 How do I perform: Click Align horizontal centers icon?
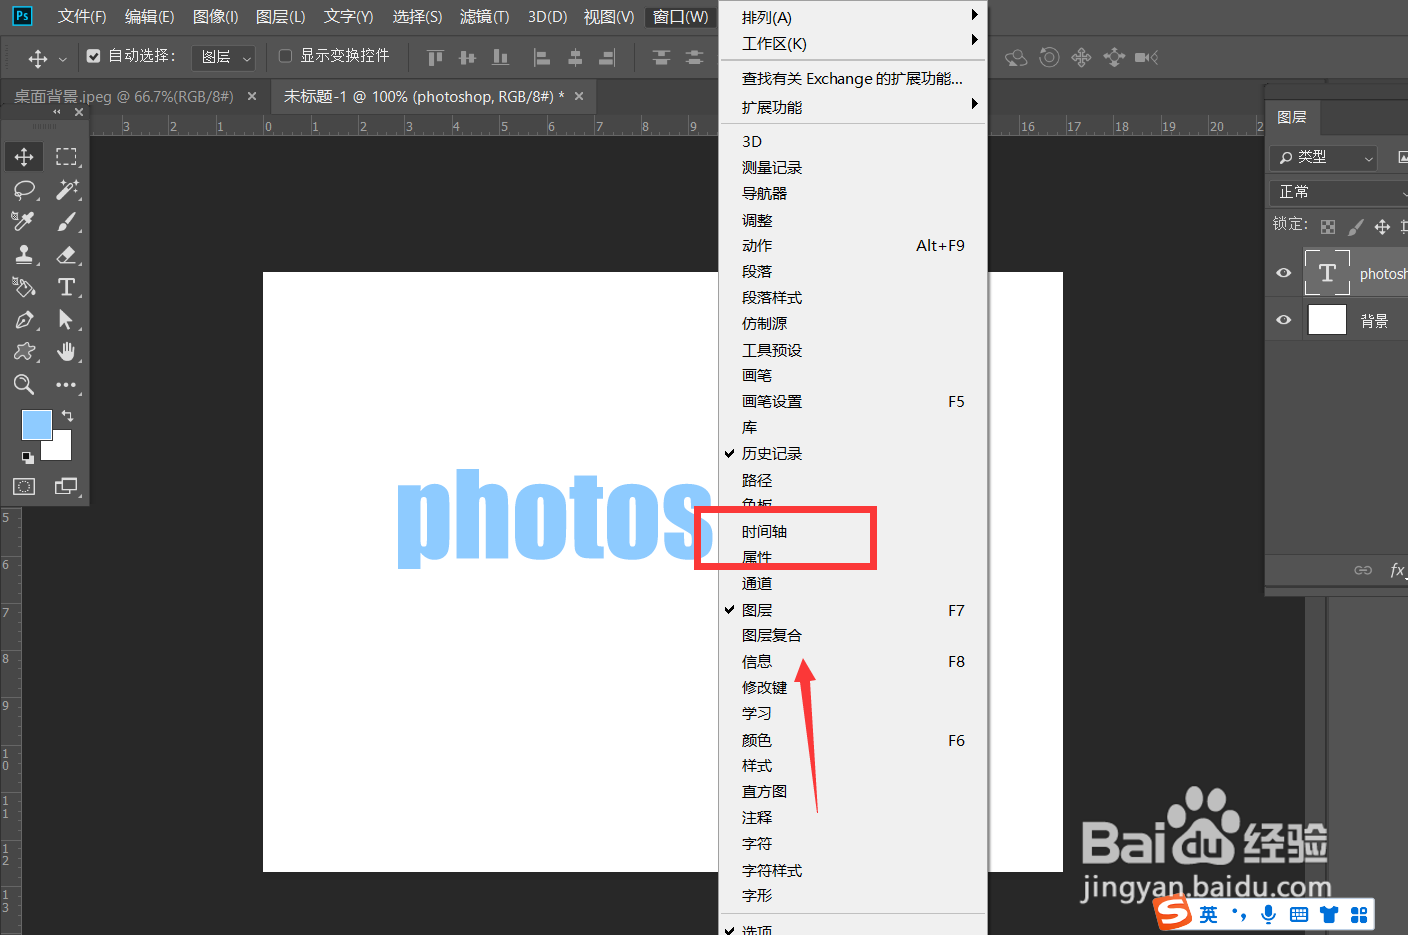click(575, 58)
